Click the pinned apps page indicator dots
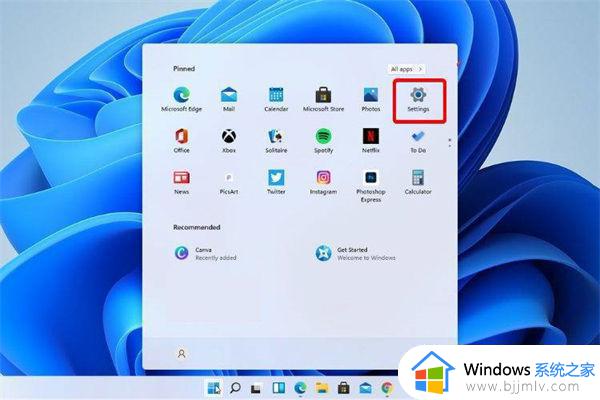This screenshot has height=400, width=600. (450, 143)
